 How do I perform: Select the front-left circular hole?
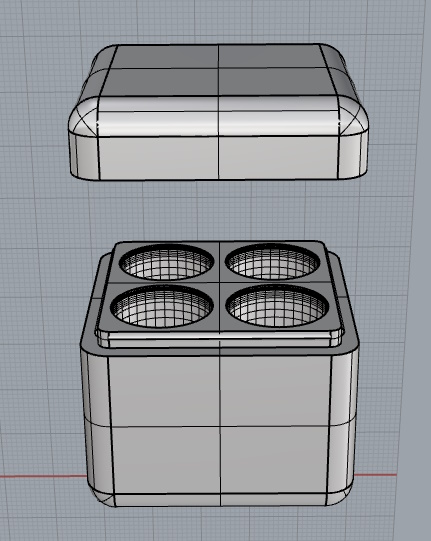[162, 306]
